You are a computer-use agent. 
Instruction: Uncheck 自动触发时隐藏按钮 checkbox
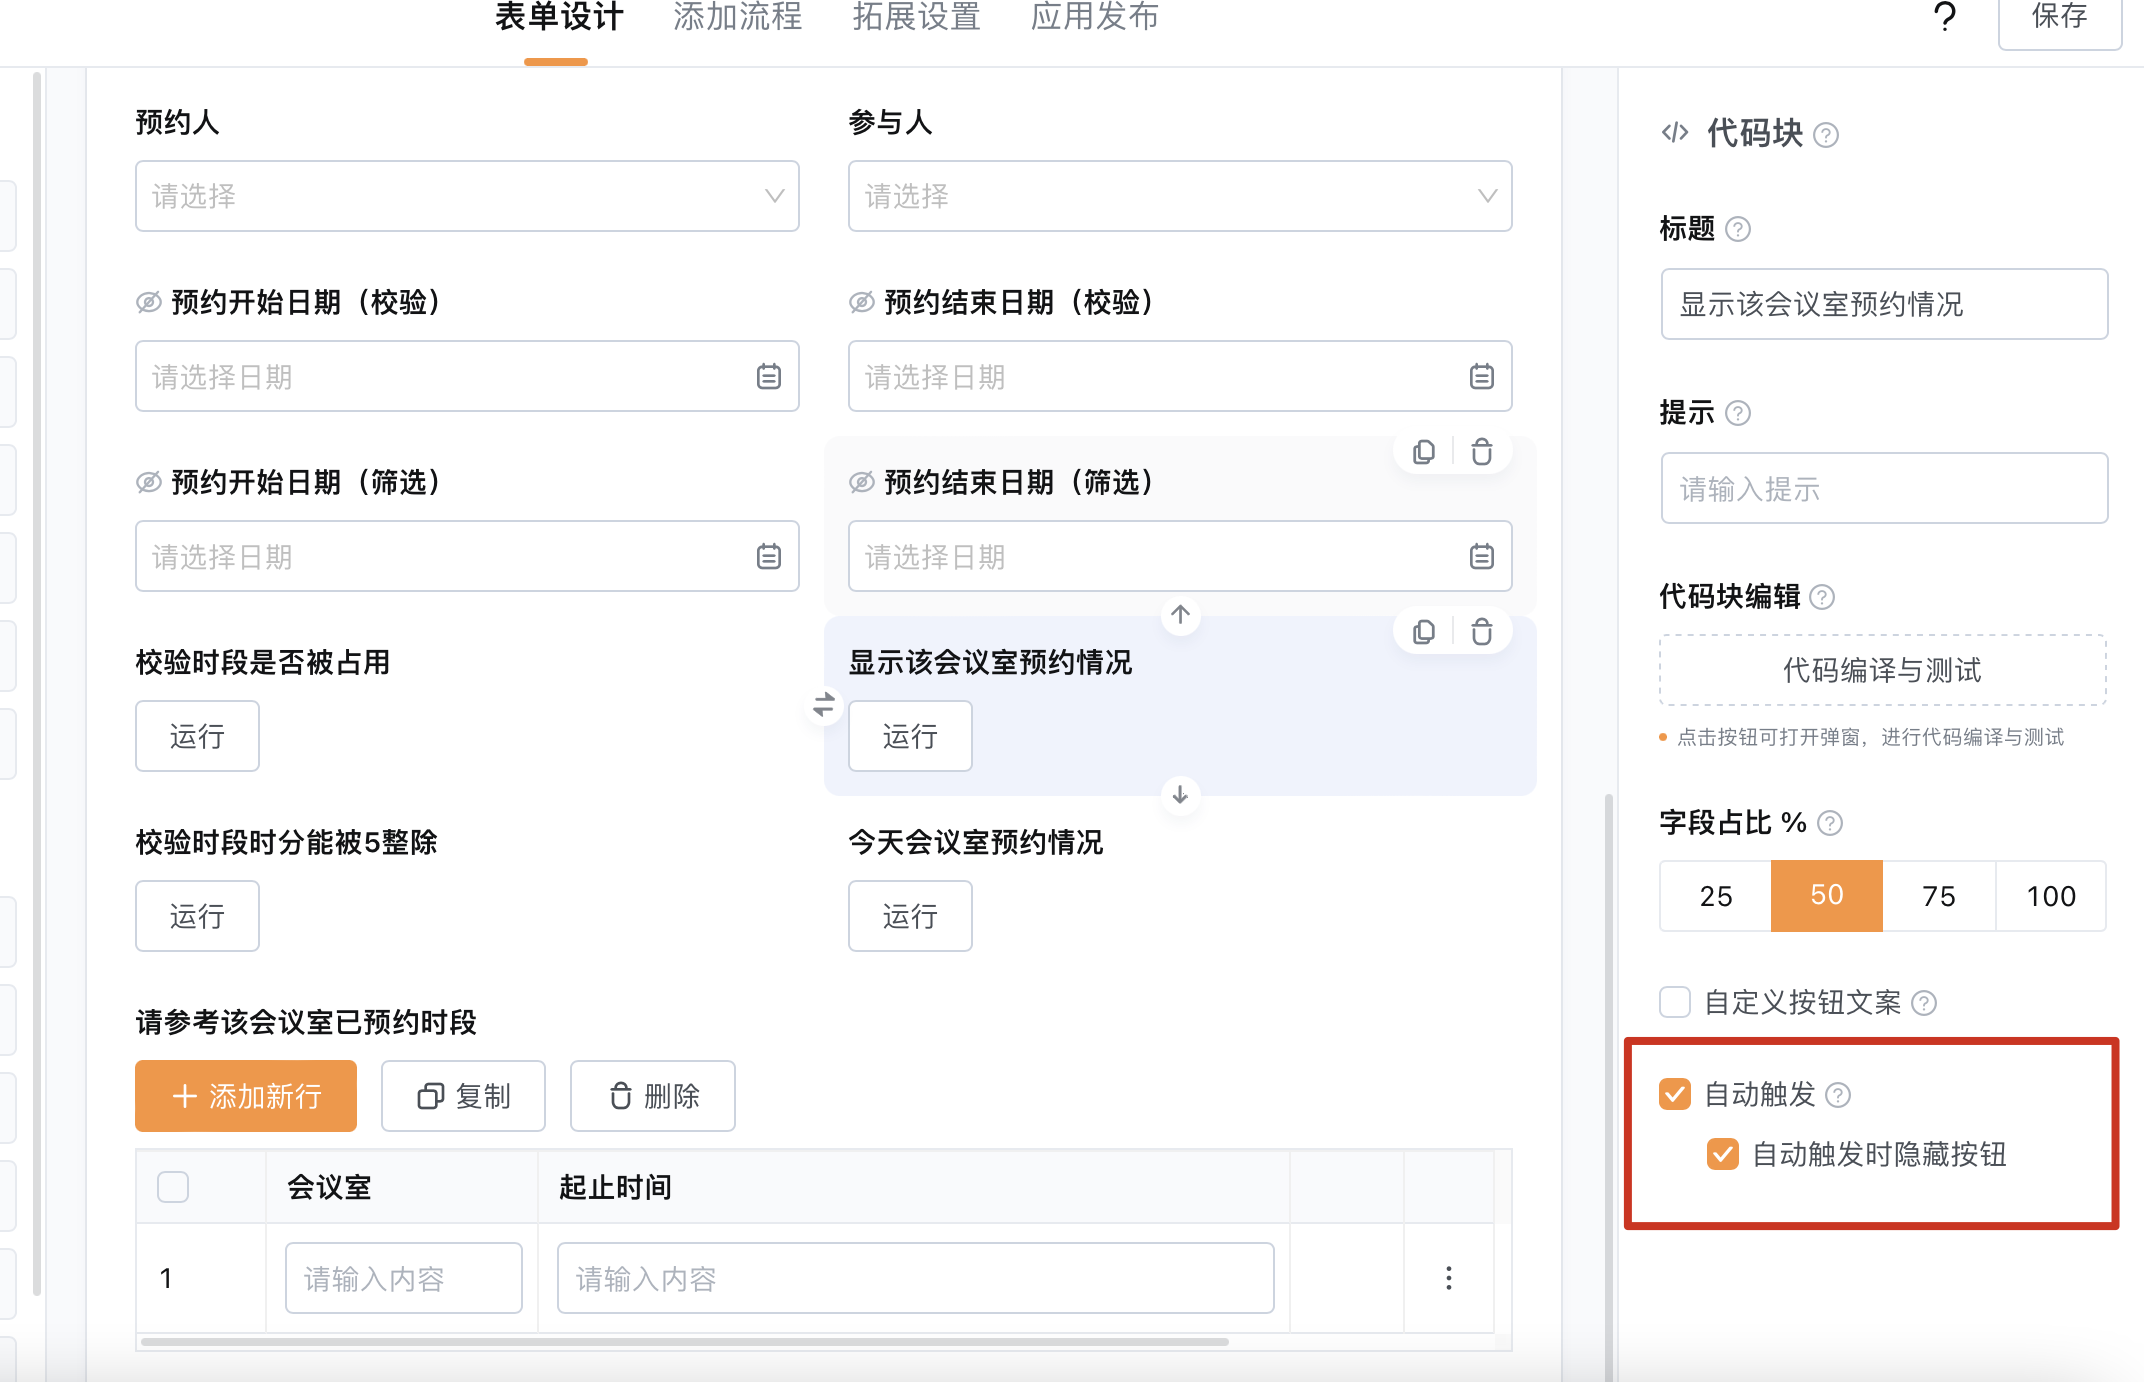coord(1723,1154)
